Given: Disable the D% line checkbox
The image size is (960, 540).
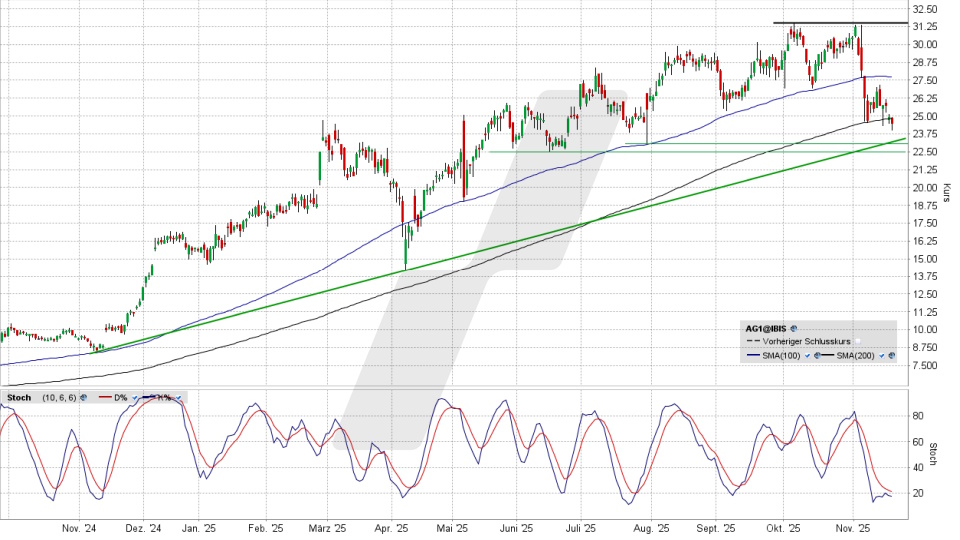Looking at the screenshot, I should pos(135,397).
